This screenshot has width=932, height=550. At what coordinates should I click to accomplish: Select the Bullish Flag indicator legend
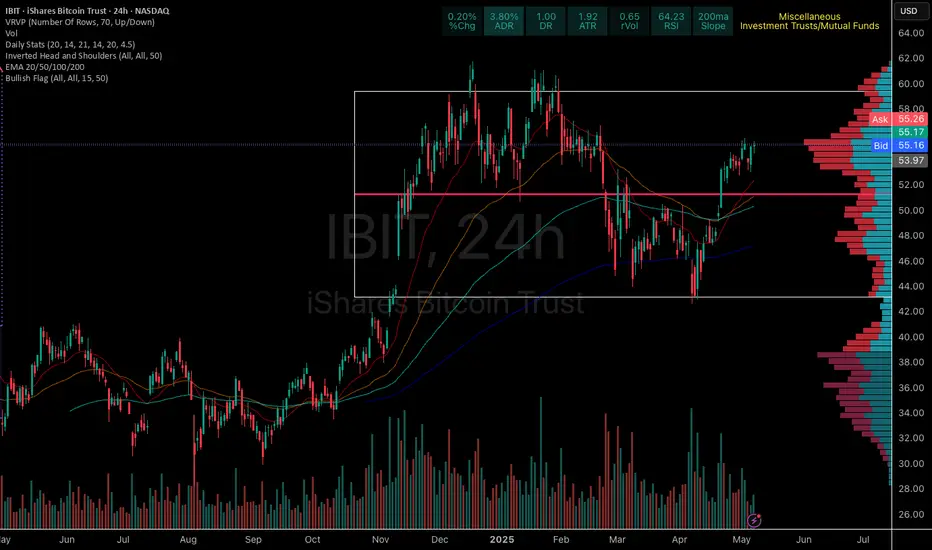pos(57,78)
